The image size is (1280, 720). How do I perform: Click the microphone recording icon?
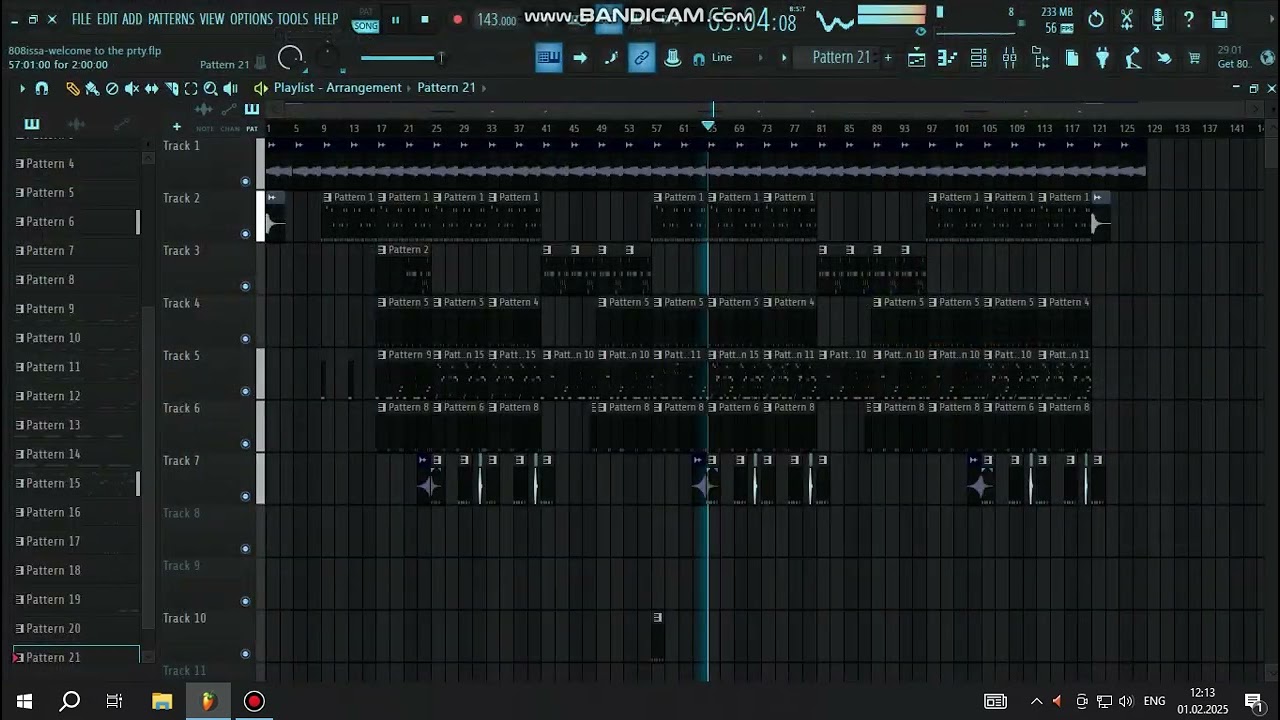pyautogui.click(x=1158, y=19)
